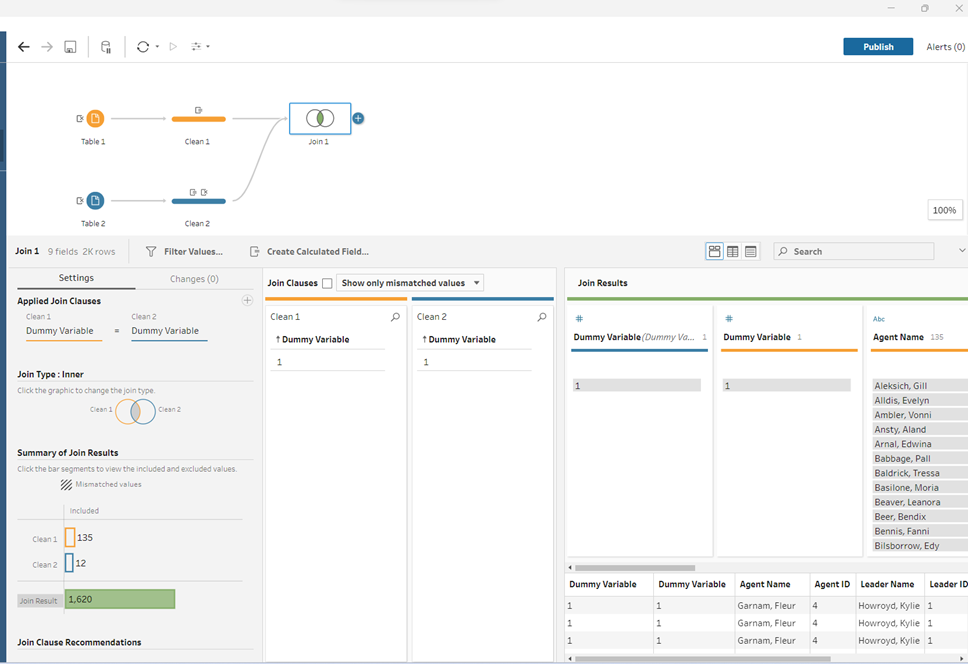Select the Clean 2 step bar
This screenshot has width=968, height=664.
(x=198, y=201)
